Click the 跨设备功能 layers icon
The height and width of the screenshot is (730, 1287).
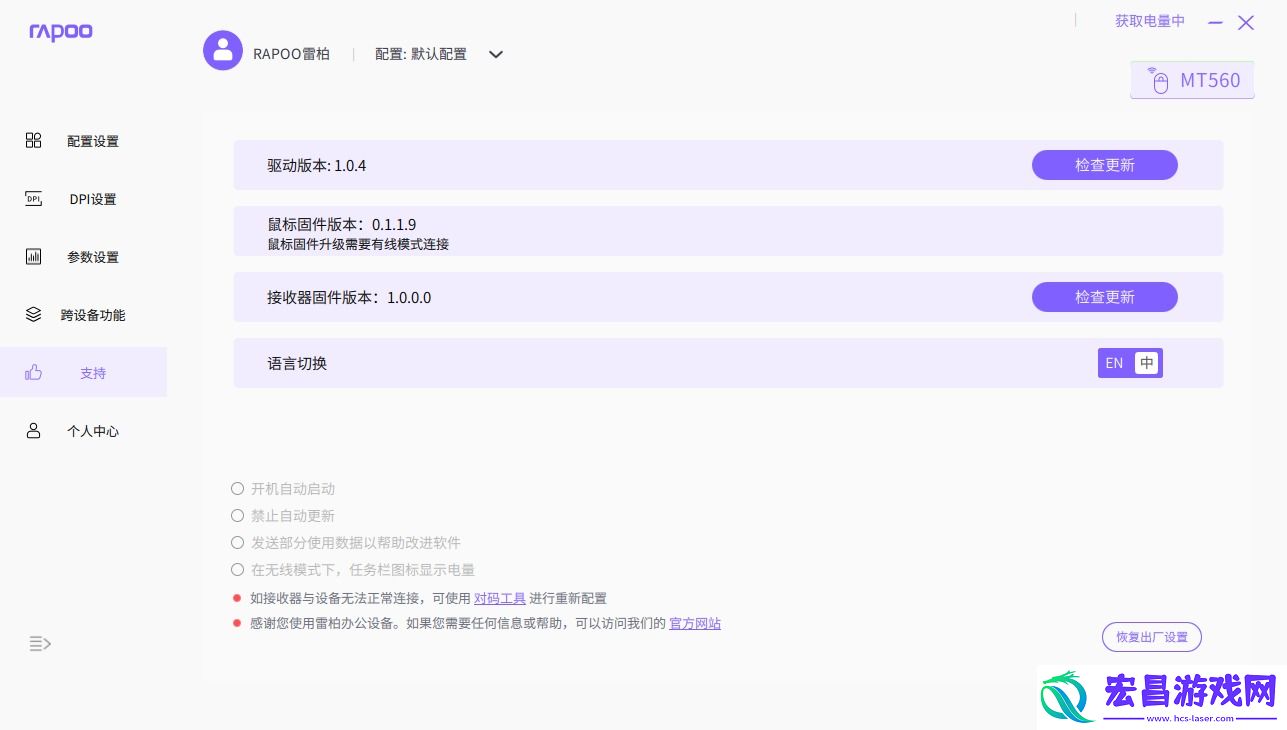(x=33, y=314)
